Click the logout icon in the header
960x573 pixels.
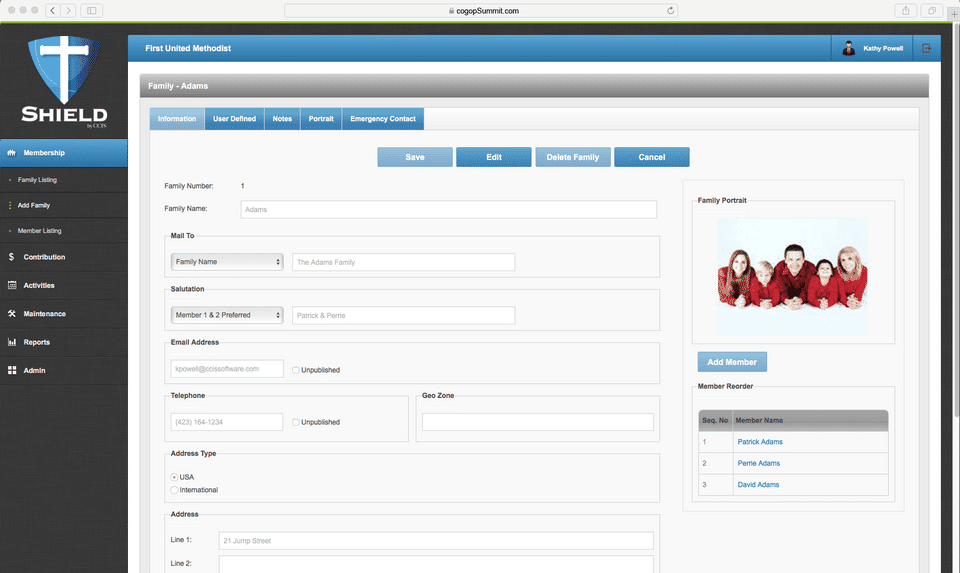point(926,48)
